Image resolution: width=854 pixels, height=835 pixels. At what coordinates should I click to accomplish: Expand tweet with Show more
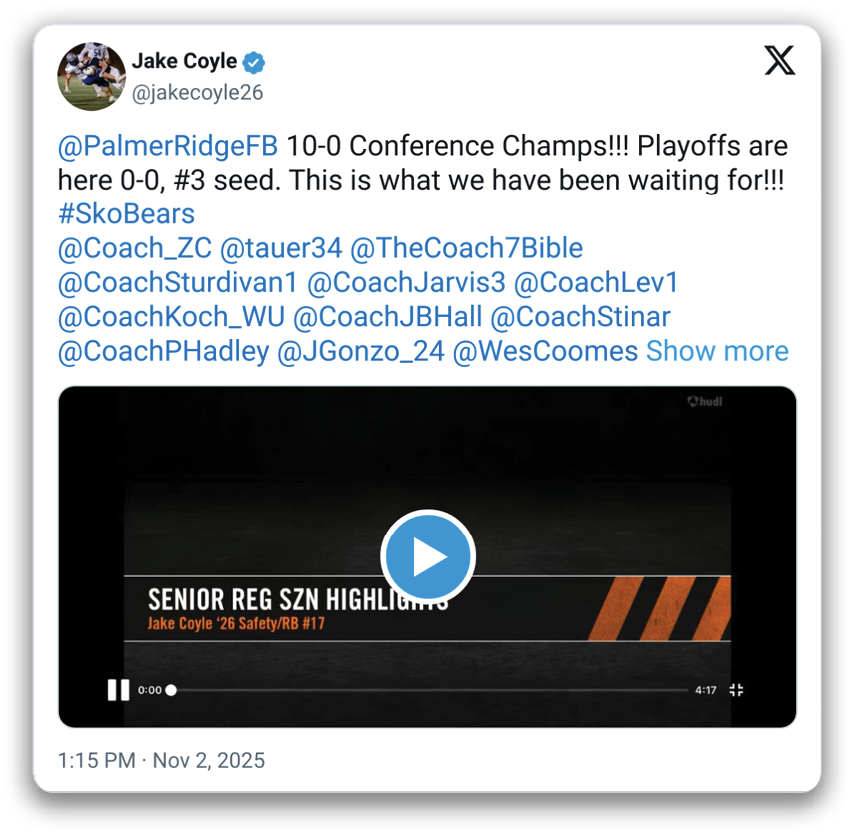point(717,351)
